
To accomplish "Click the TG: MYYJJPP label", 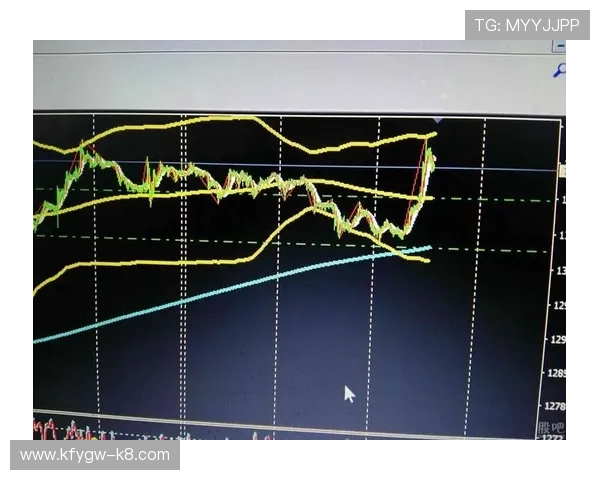I will pyautogui.click(x=527, y=24).
